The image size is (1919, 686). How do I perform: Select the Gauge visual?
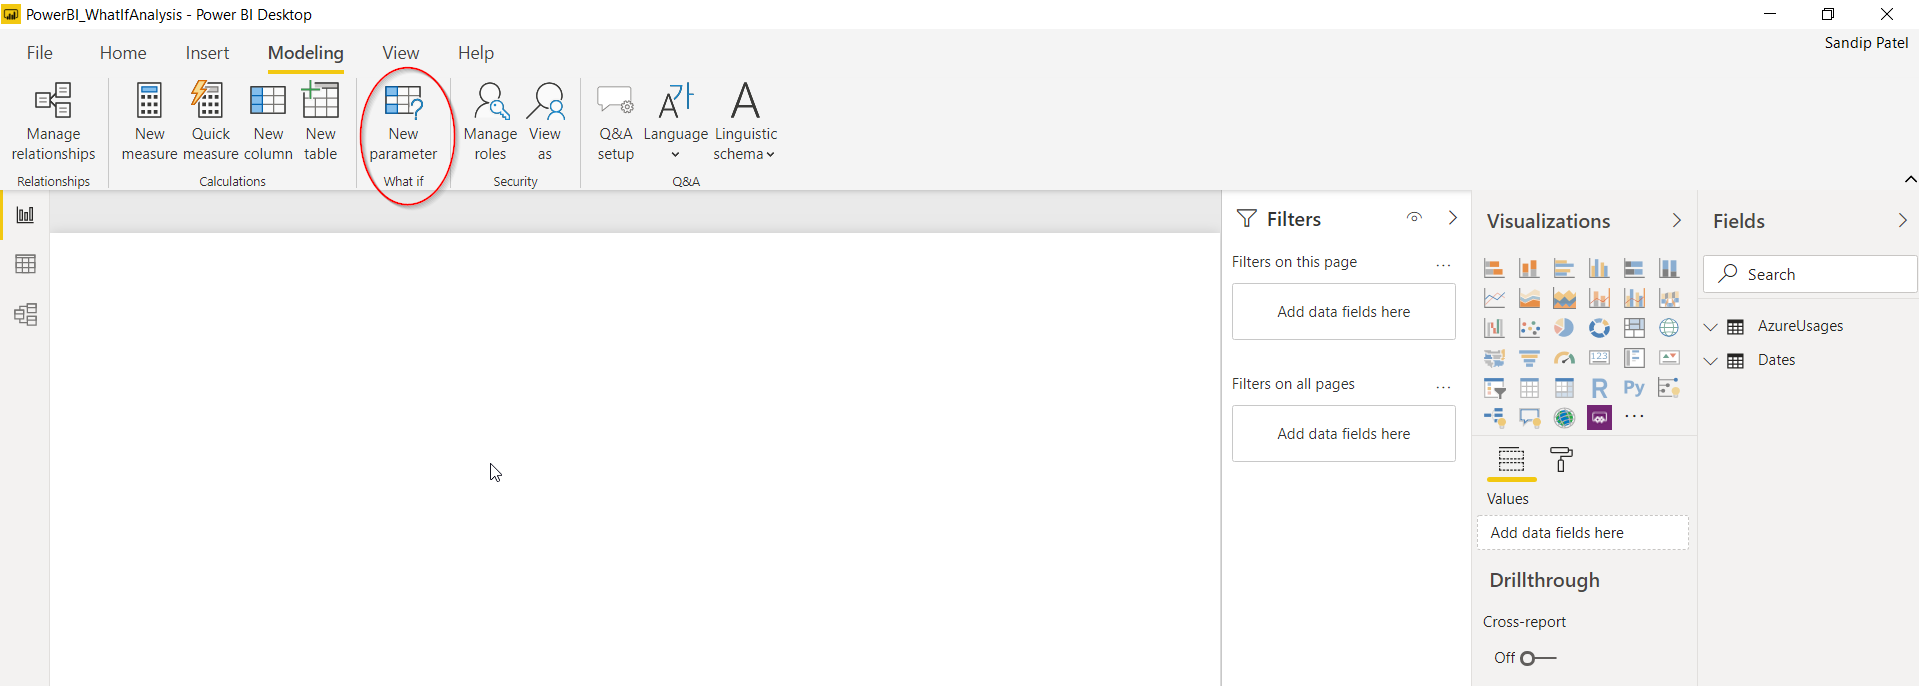pos(1564,358)
